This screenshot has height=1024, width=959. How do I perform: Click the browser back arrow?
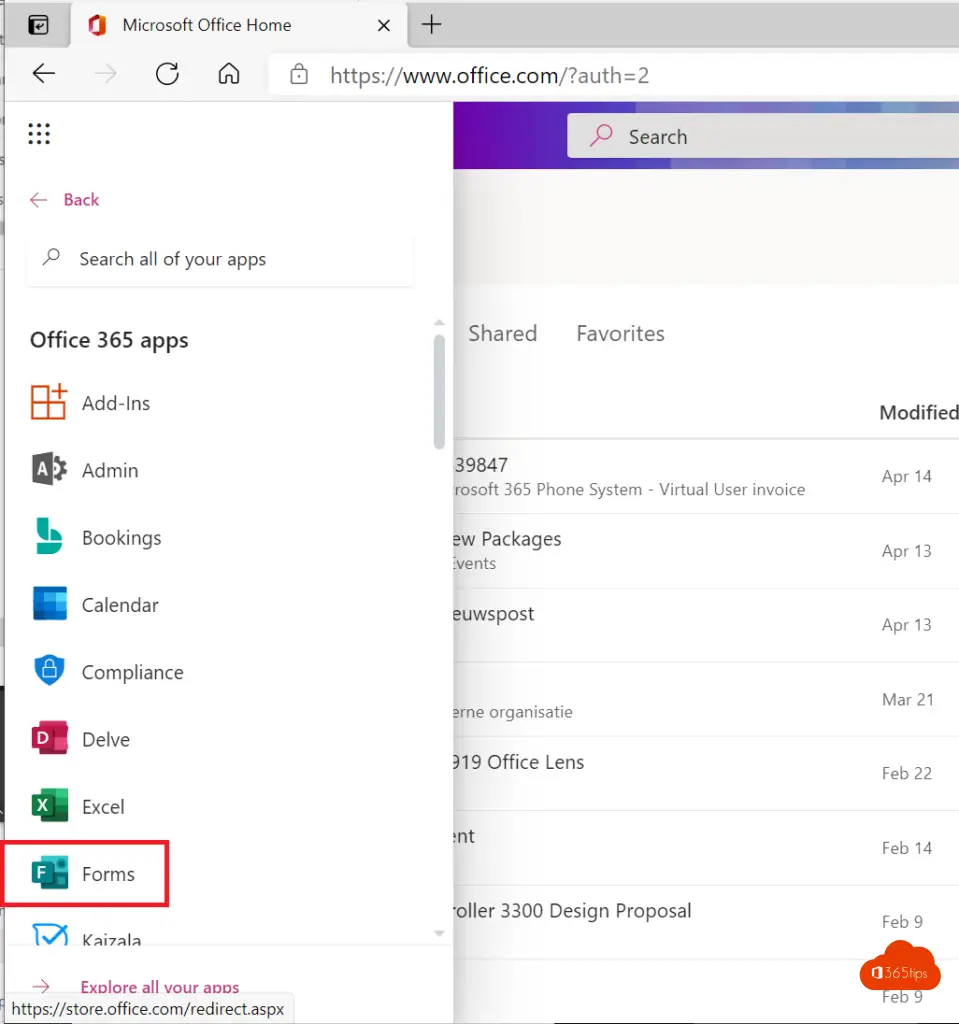44,74
